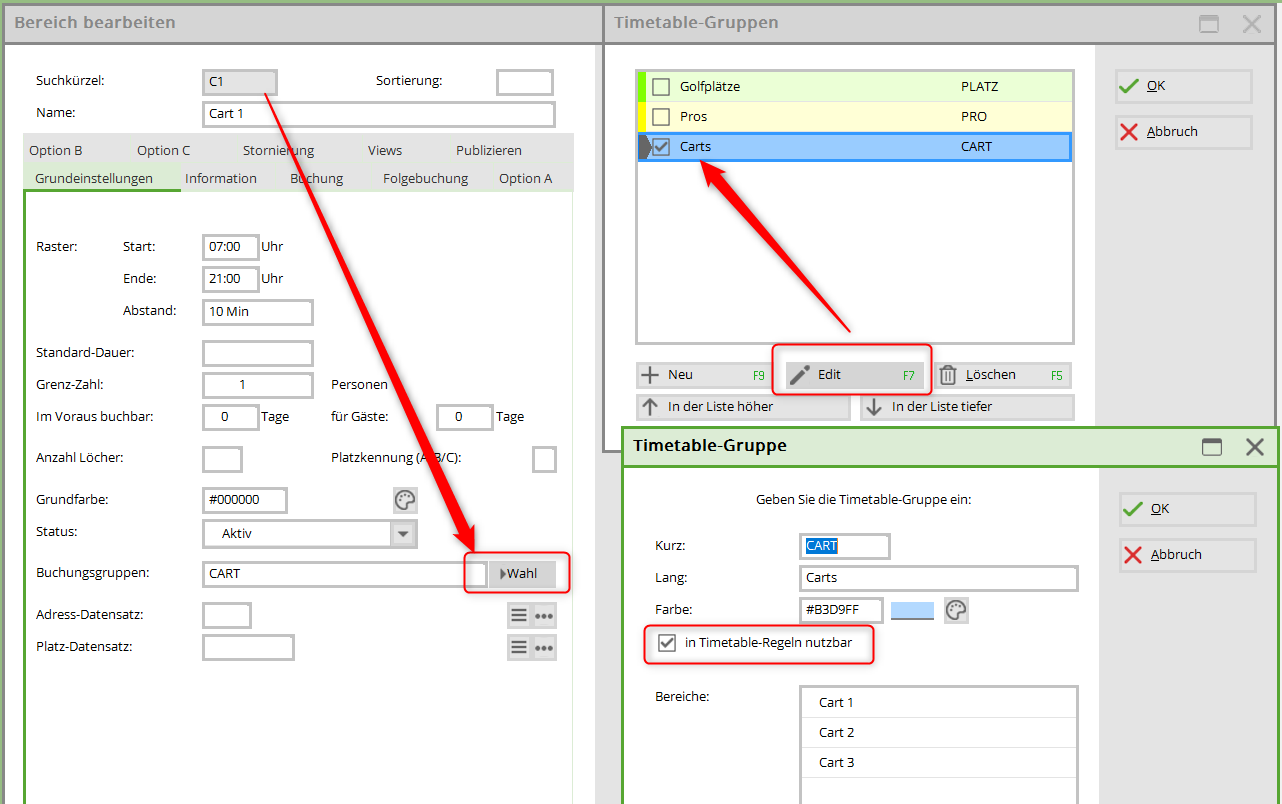Expand the Status dropdown showing Aktiv
The height and width of the screenshot is (804, 1282).
(402, 534)
